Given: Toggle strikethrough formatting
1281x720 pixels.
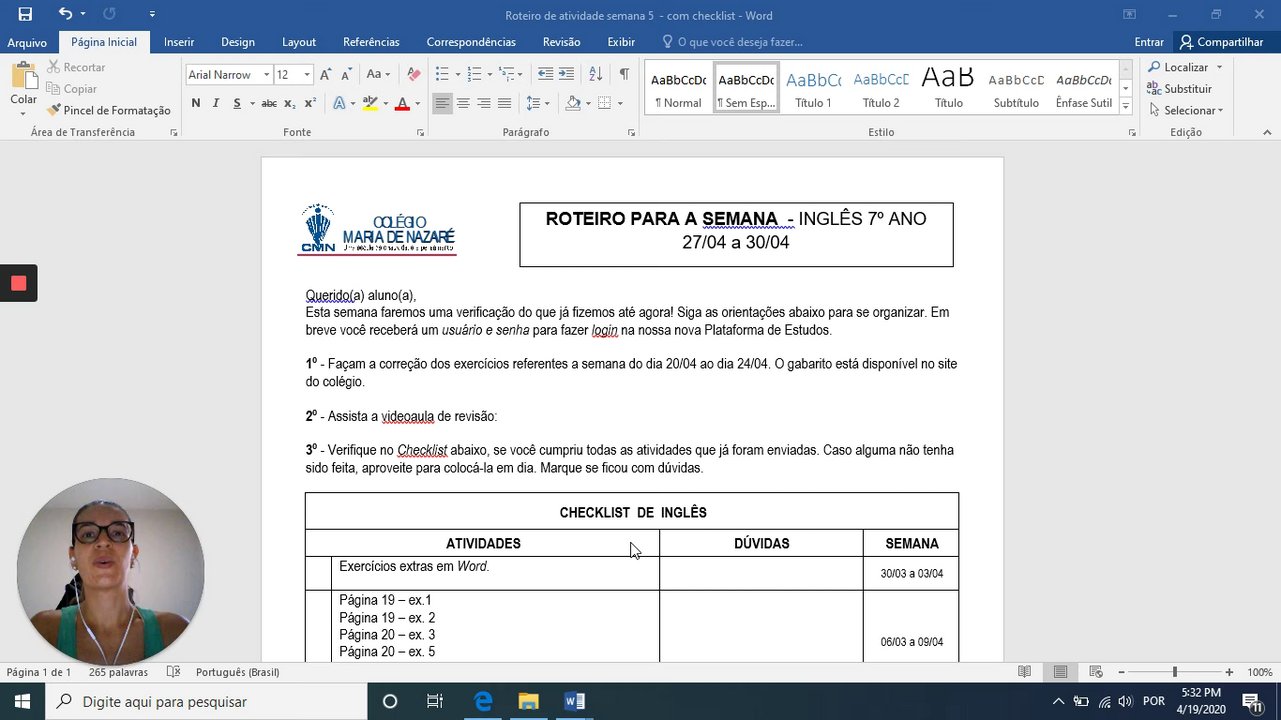Looking at the screenshot, I should coord(269,103).
